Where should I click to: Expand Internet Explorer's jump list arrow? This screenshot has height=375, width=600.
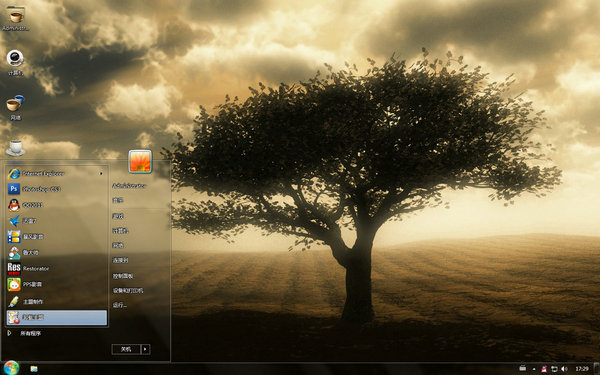[x=101, y=174]
